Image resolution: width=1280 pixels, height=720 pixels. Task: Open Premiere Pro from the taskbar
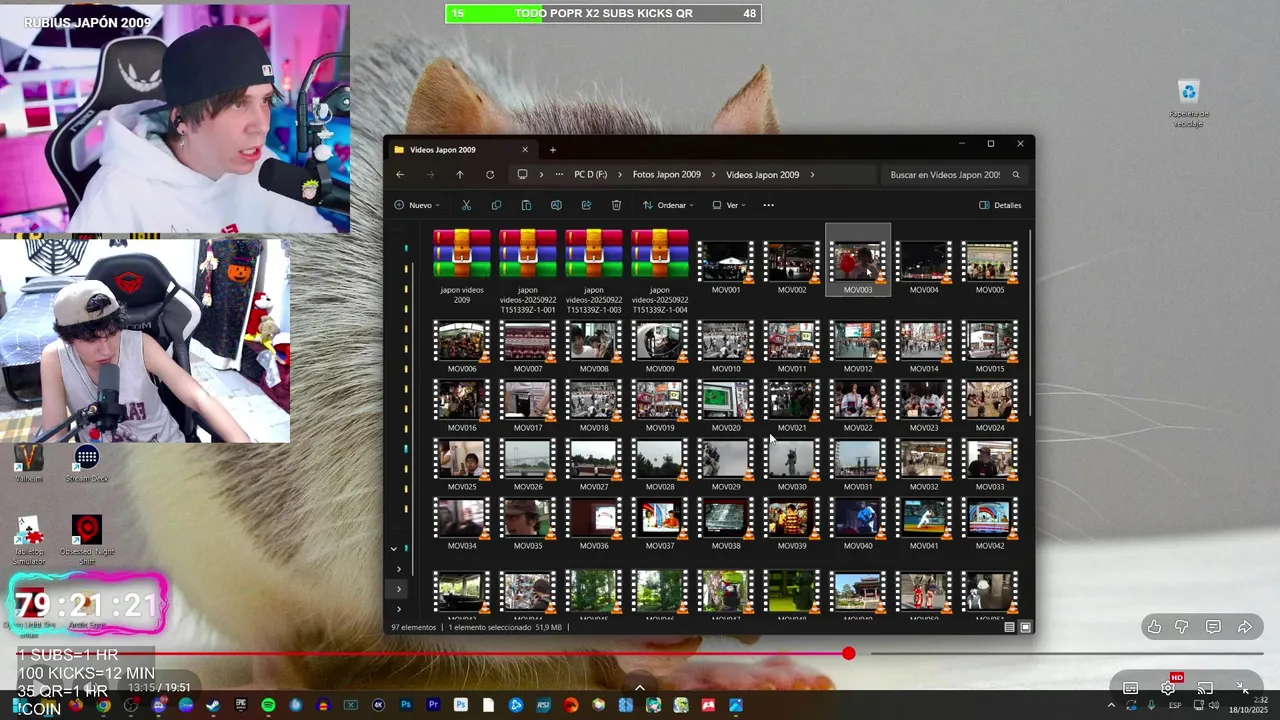[433, 705]
